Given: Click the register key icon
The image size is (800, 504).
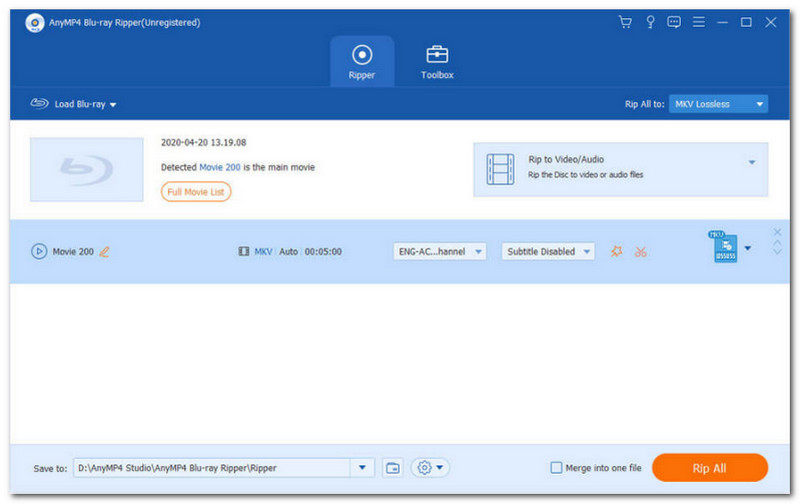Looking at the screenshot, I should pos(650,22).
